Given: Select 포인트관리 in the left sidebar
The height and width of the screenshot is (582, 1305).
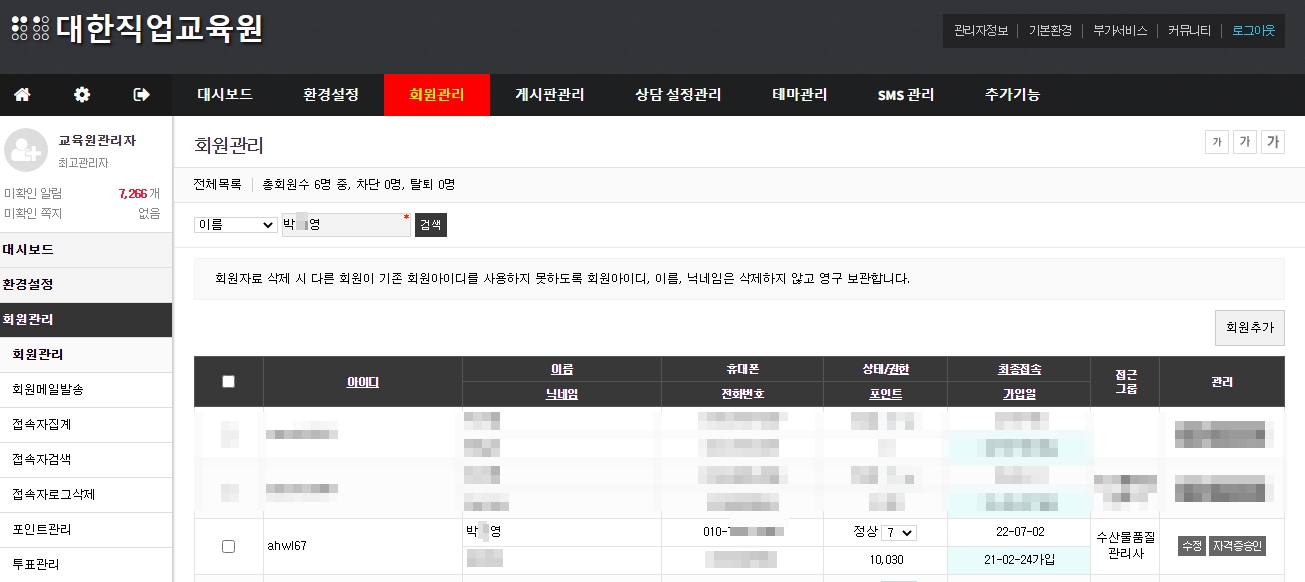Looking at the screenshot, I should [x=41, y=529].
